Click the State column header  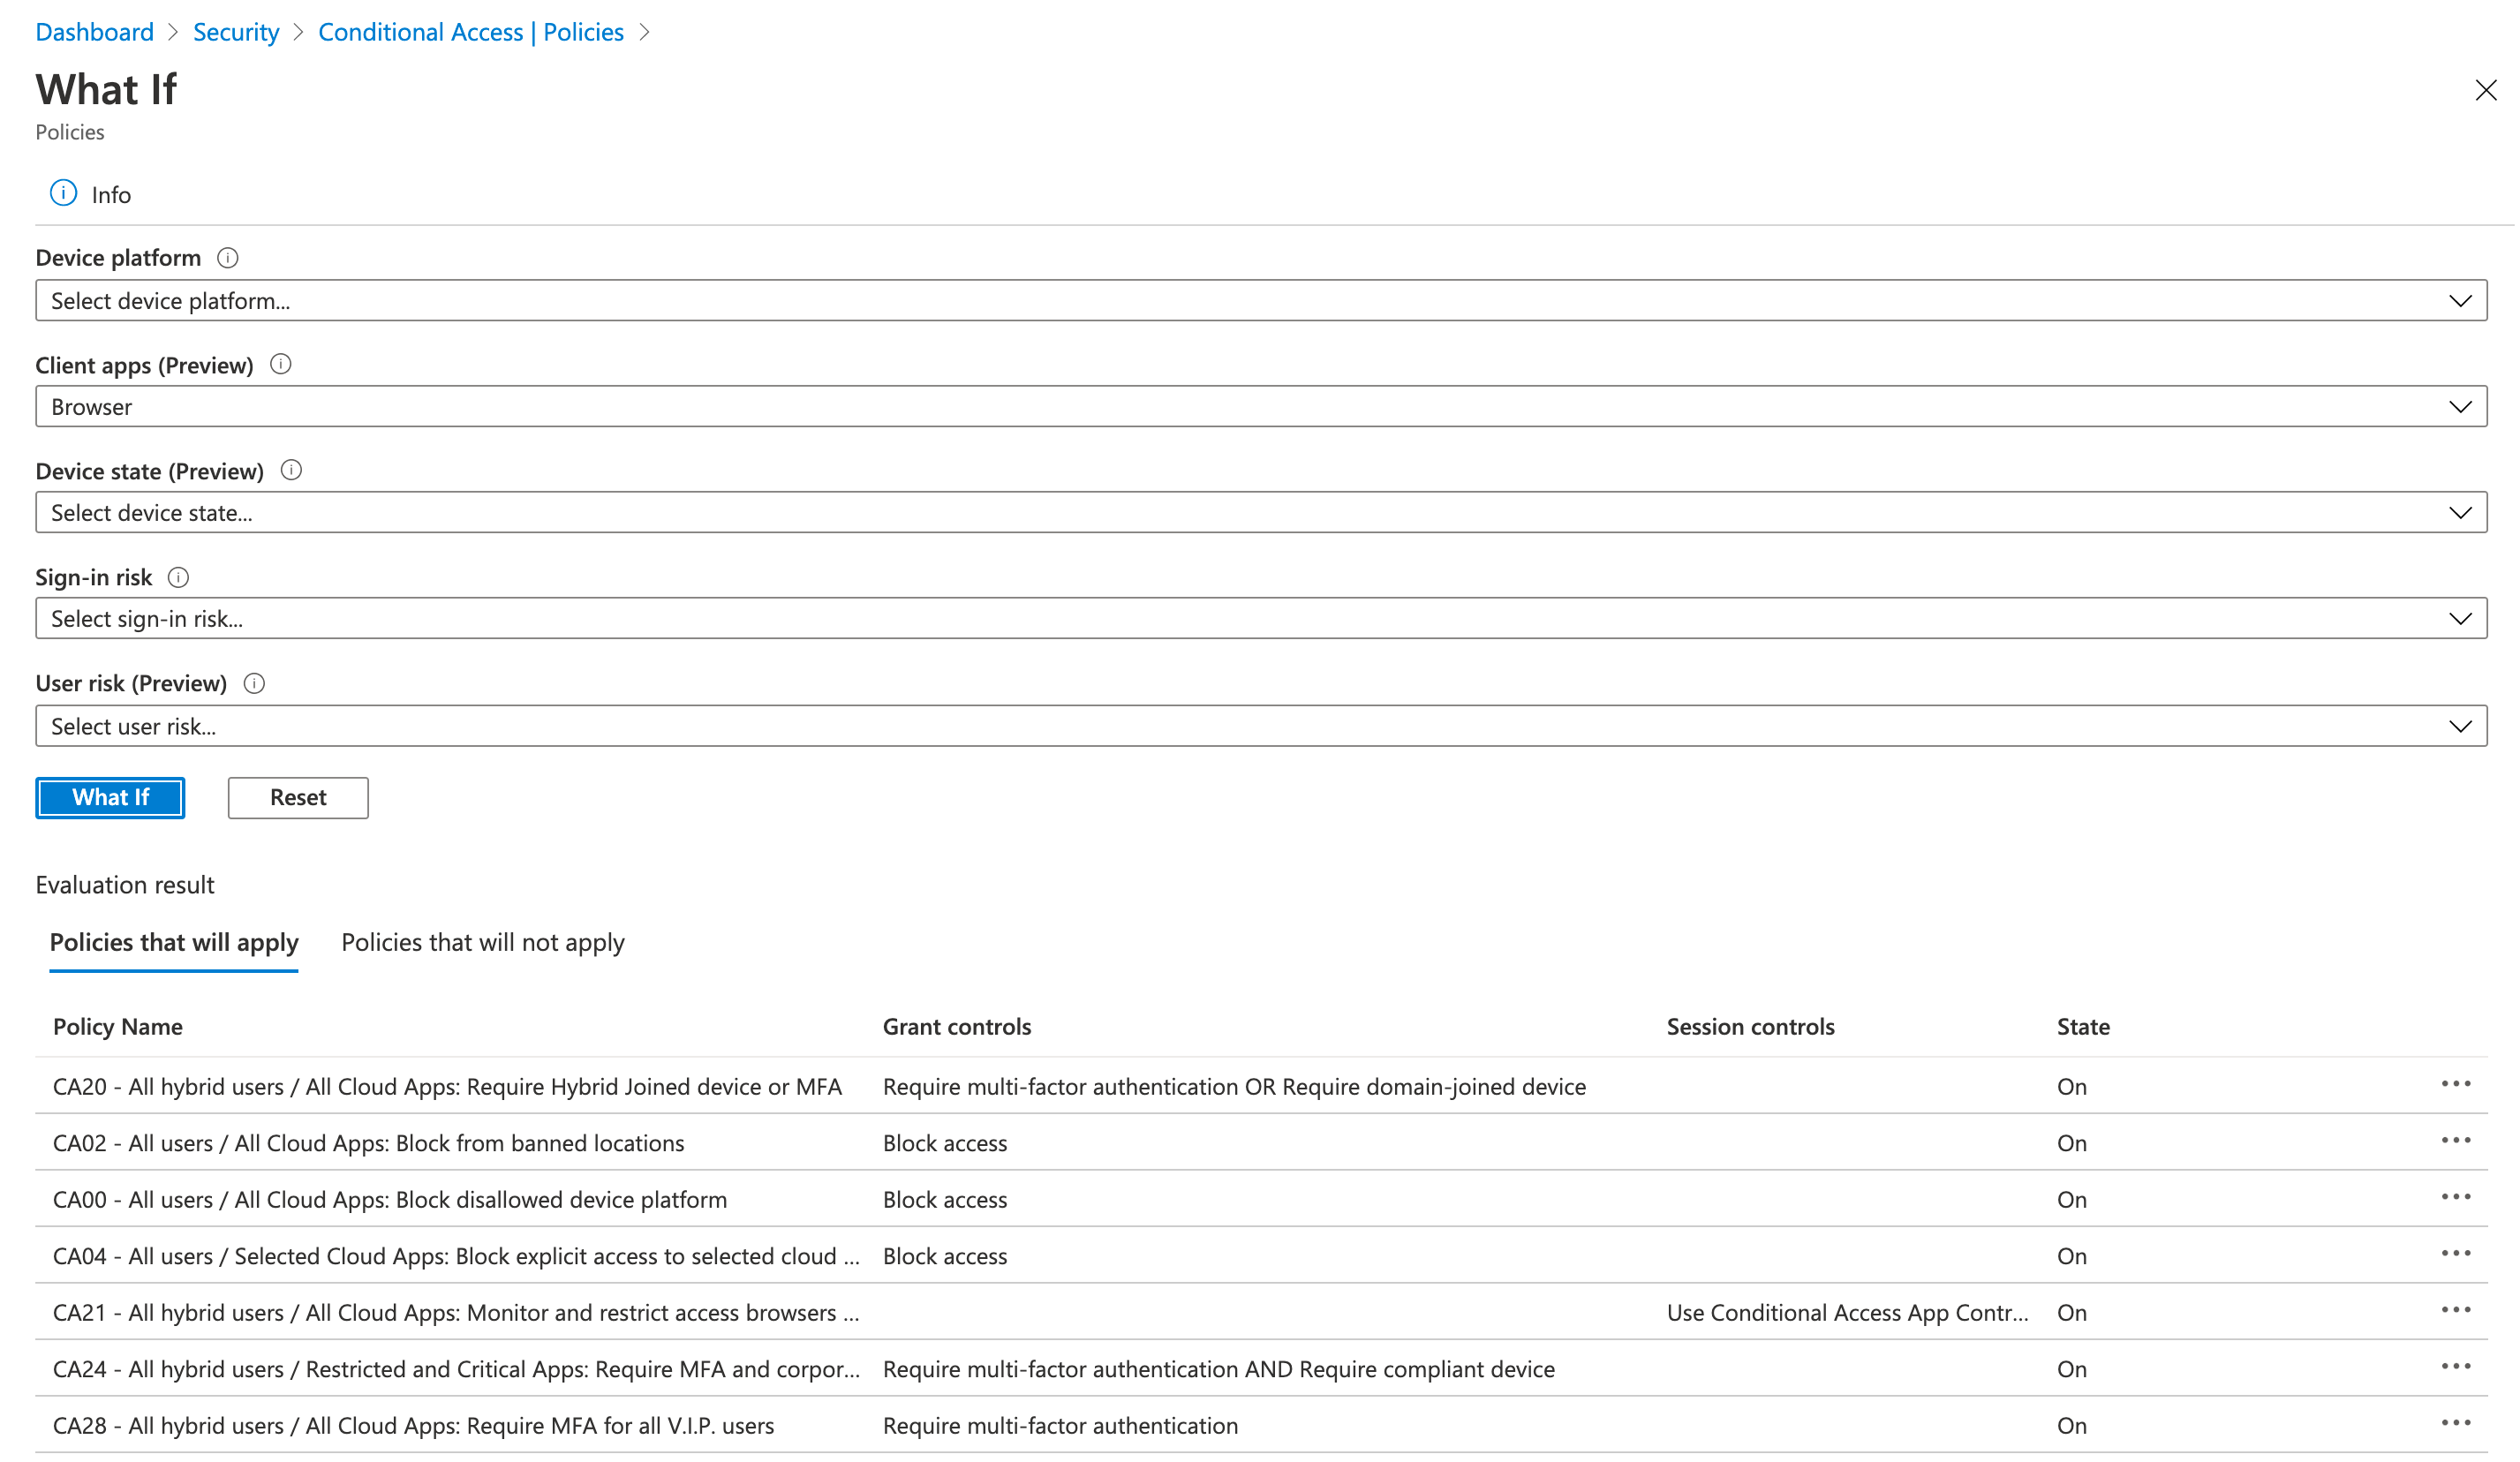2083,1026
